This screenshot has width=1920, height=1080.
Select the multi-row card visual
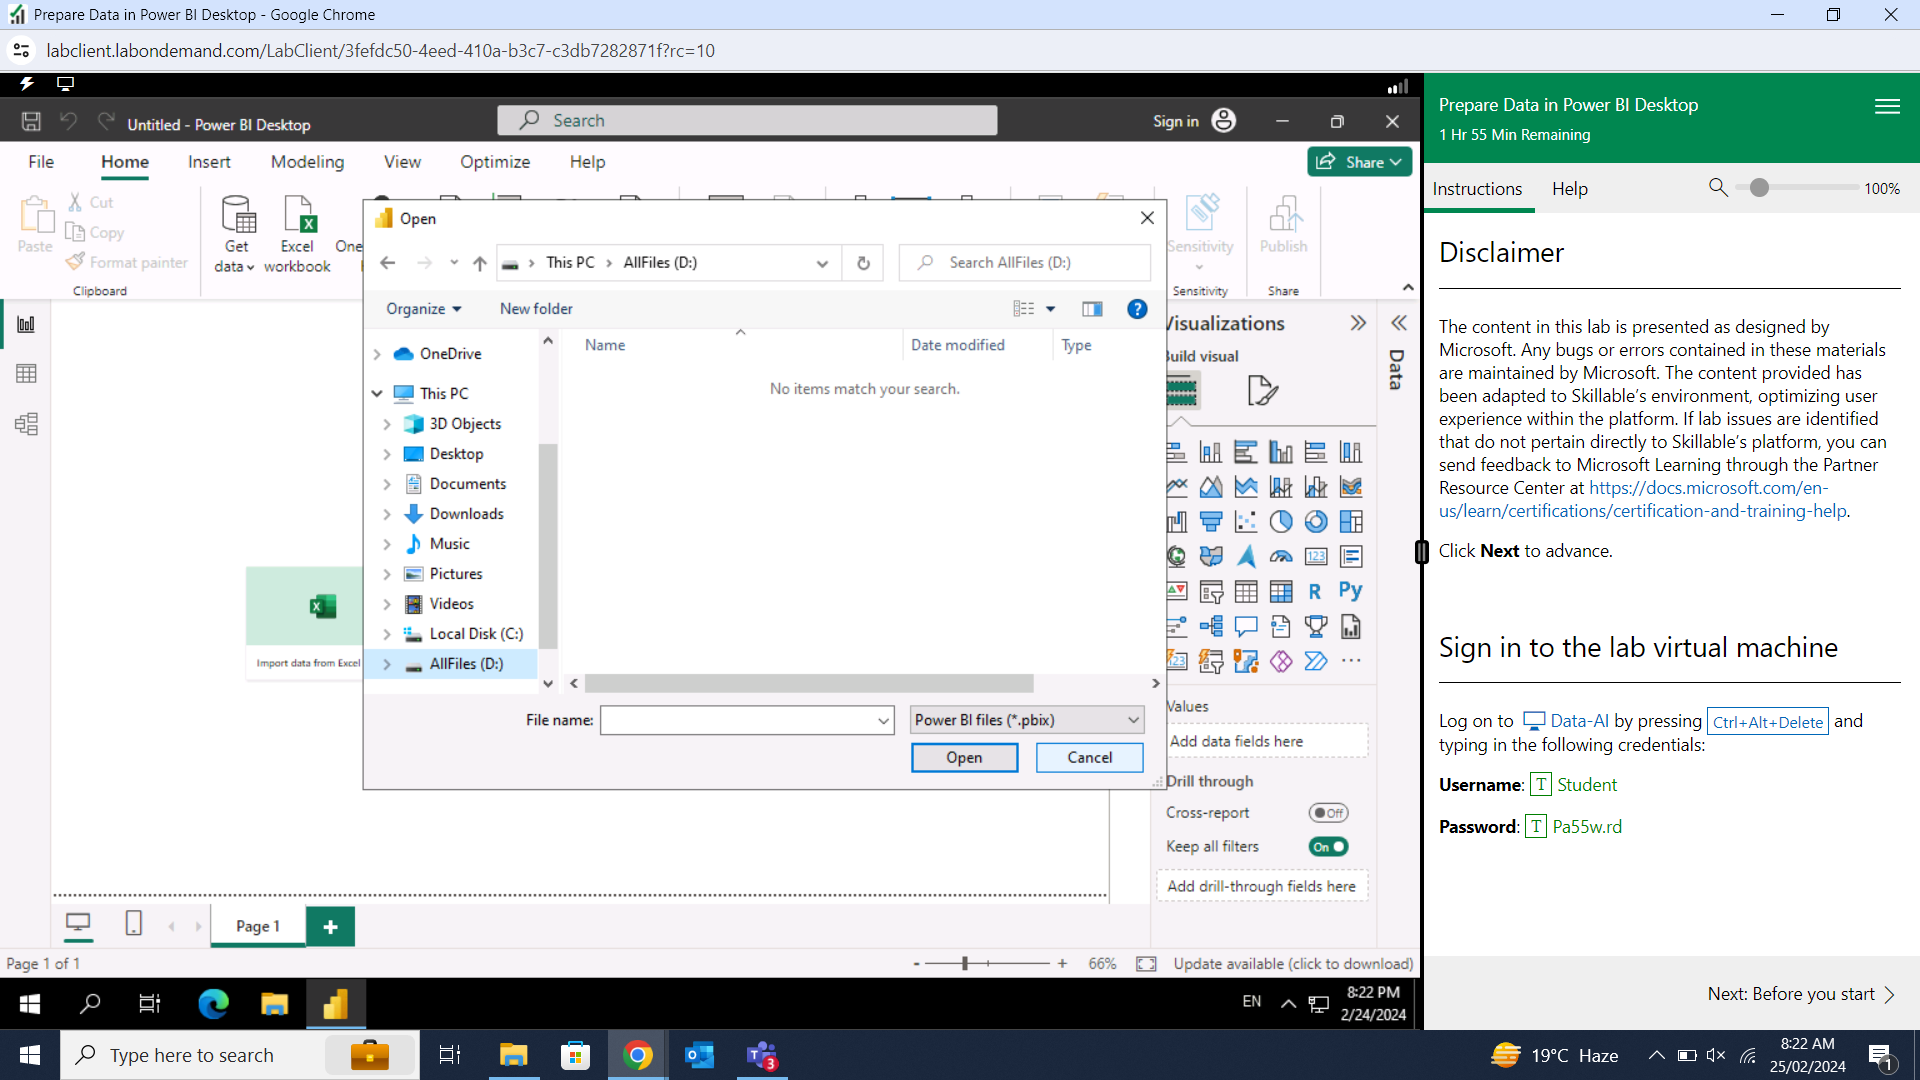1351,556
